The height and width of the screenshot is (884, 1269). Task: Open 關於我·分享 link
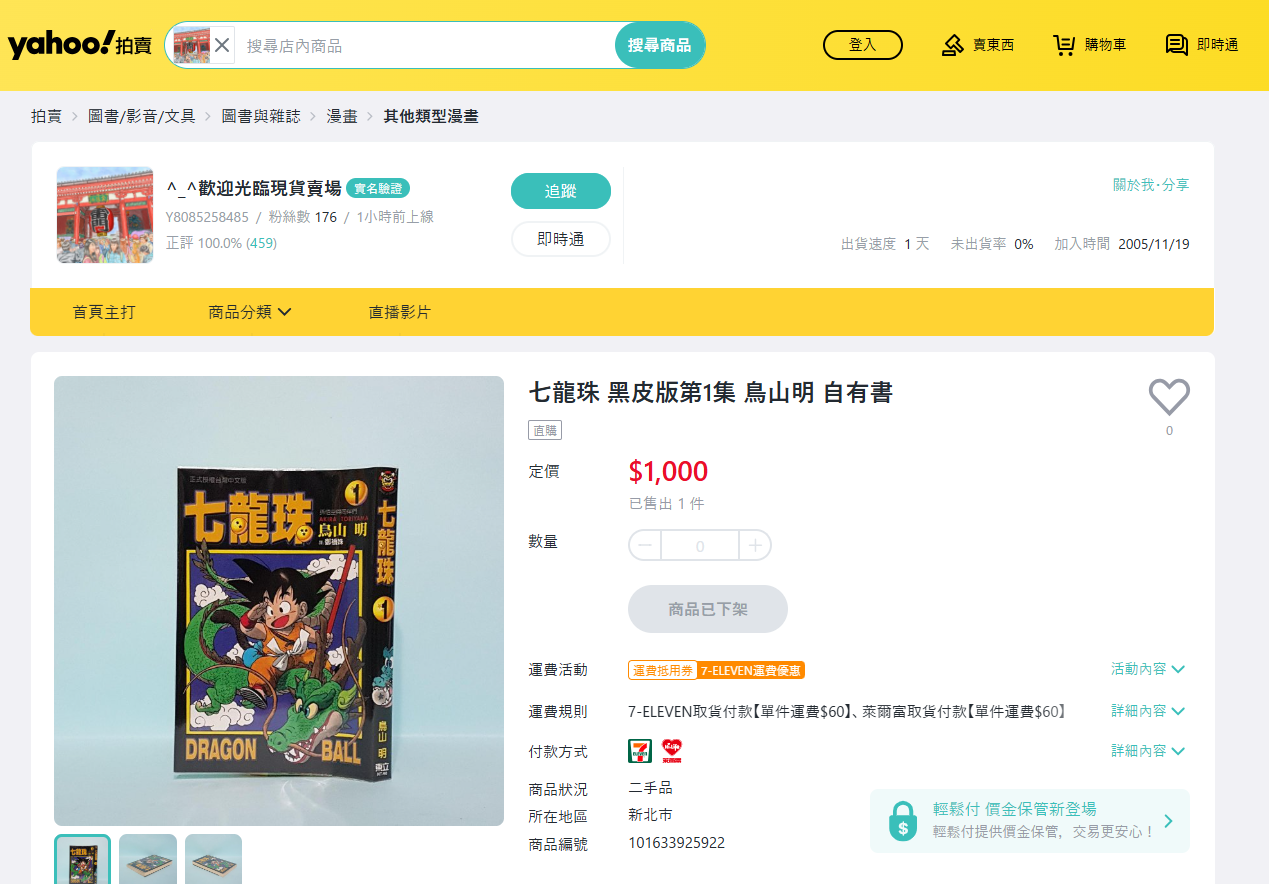[1151, 185]
